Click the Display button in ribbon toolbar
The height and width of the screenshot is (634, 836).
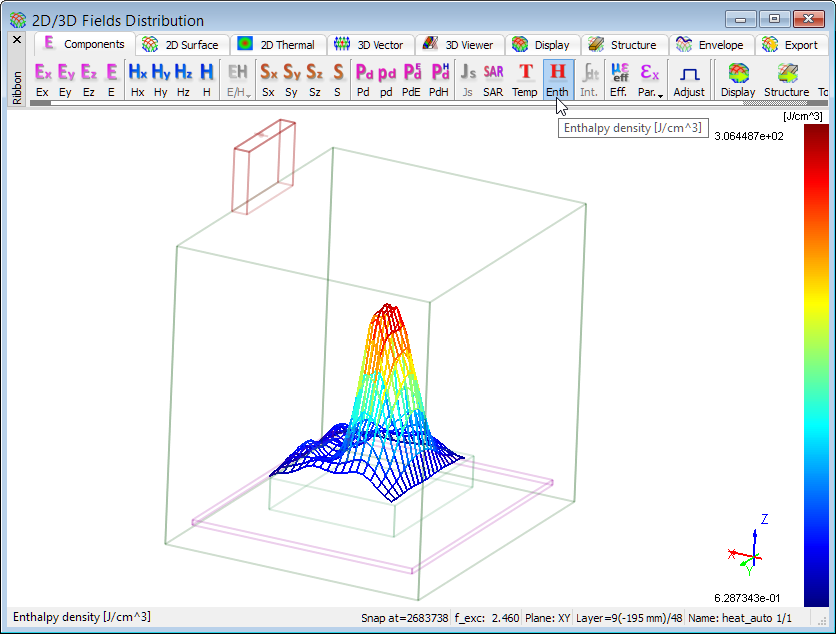coord(738,79)
